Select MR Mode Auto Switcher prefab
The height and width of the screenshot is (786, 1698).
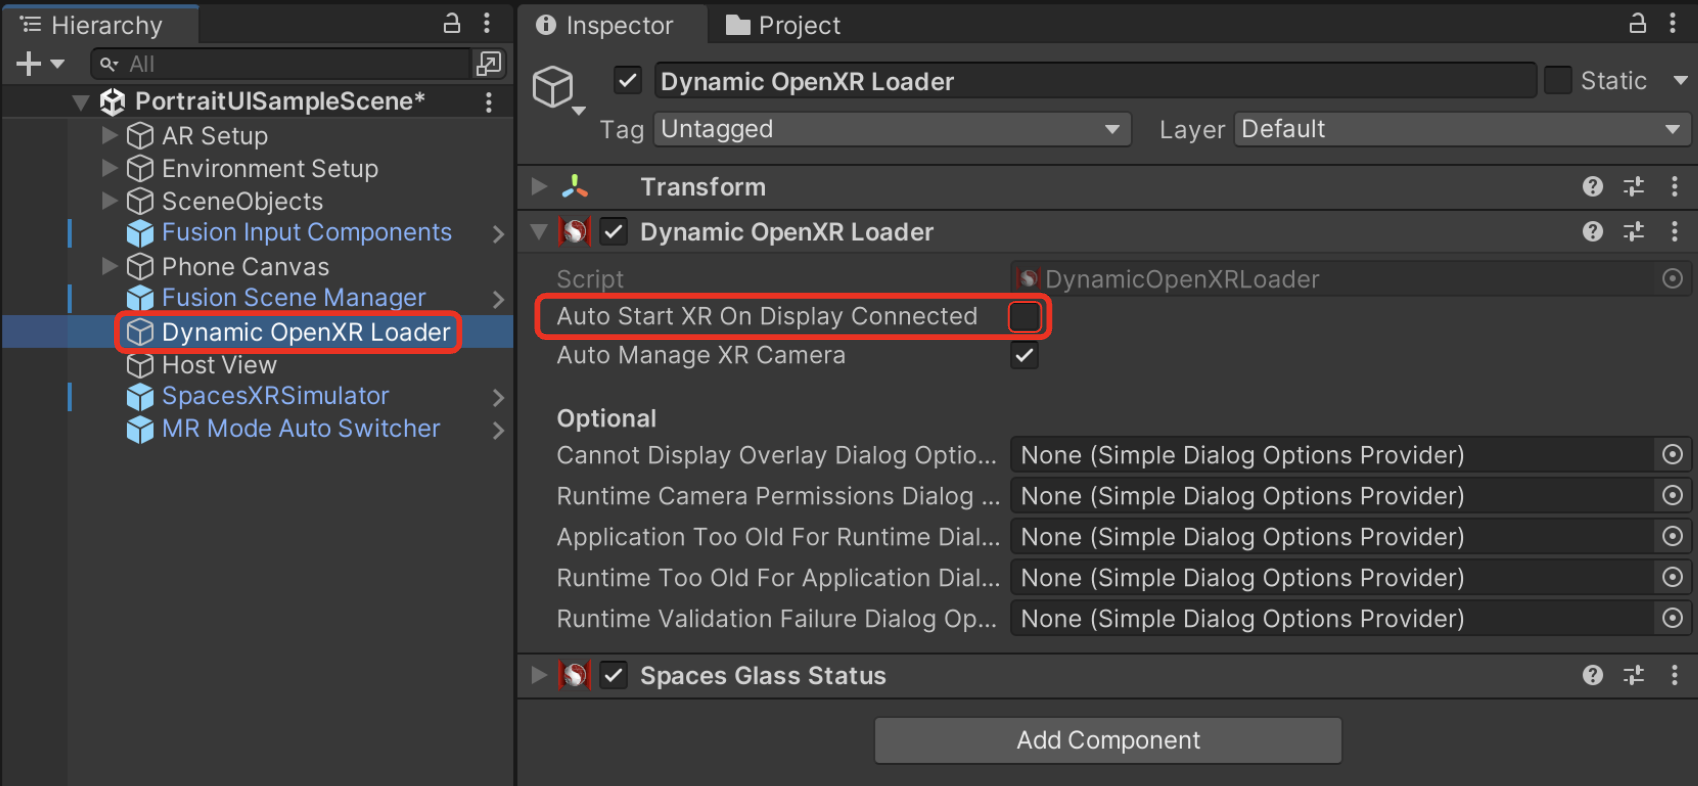click(x=300, y=428)
